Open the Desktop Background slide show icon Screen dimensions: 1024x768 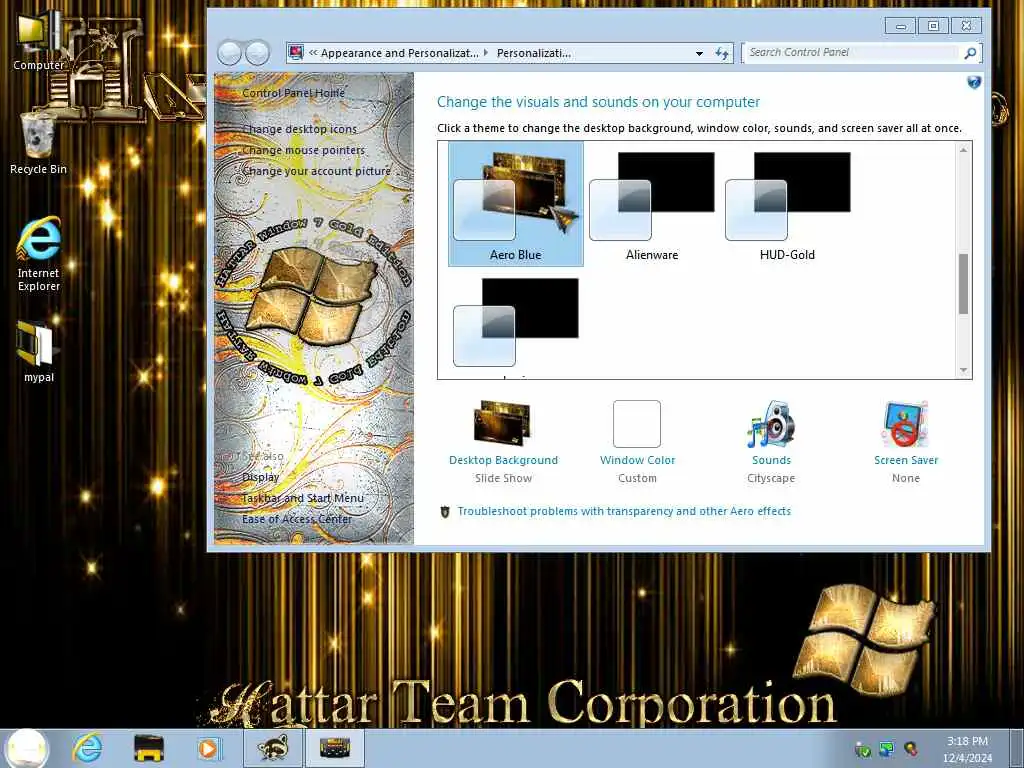502,423
